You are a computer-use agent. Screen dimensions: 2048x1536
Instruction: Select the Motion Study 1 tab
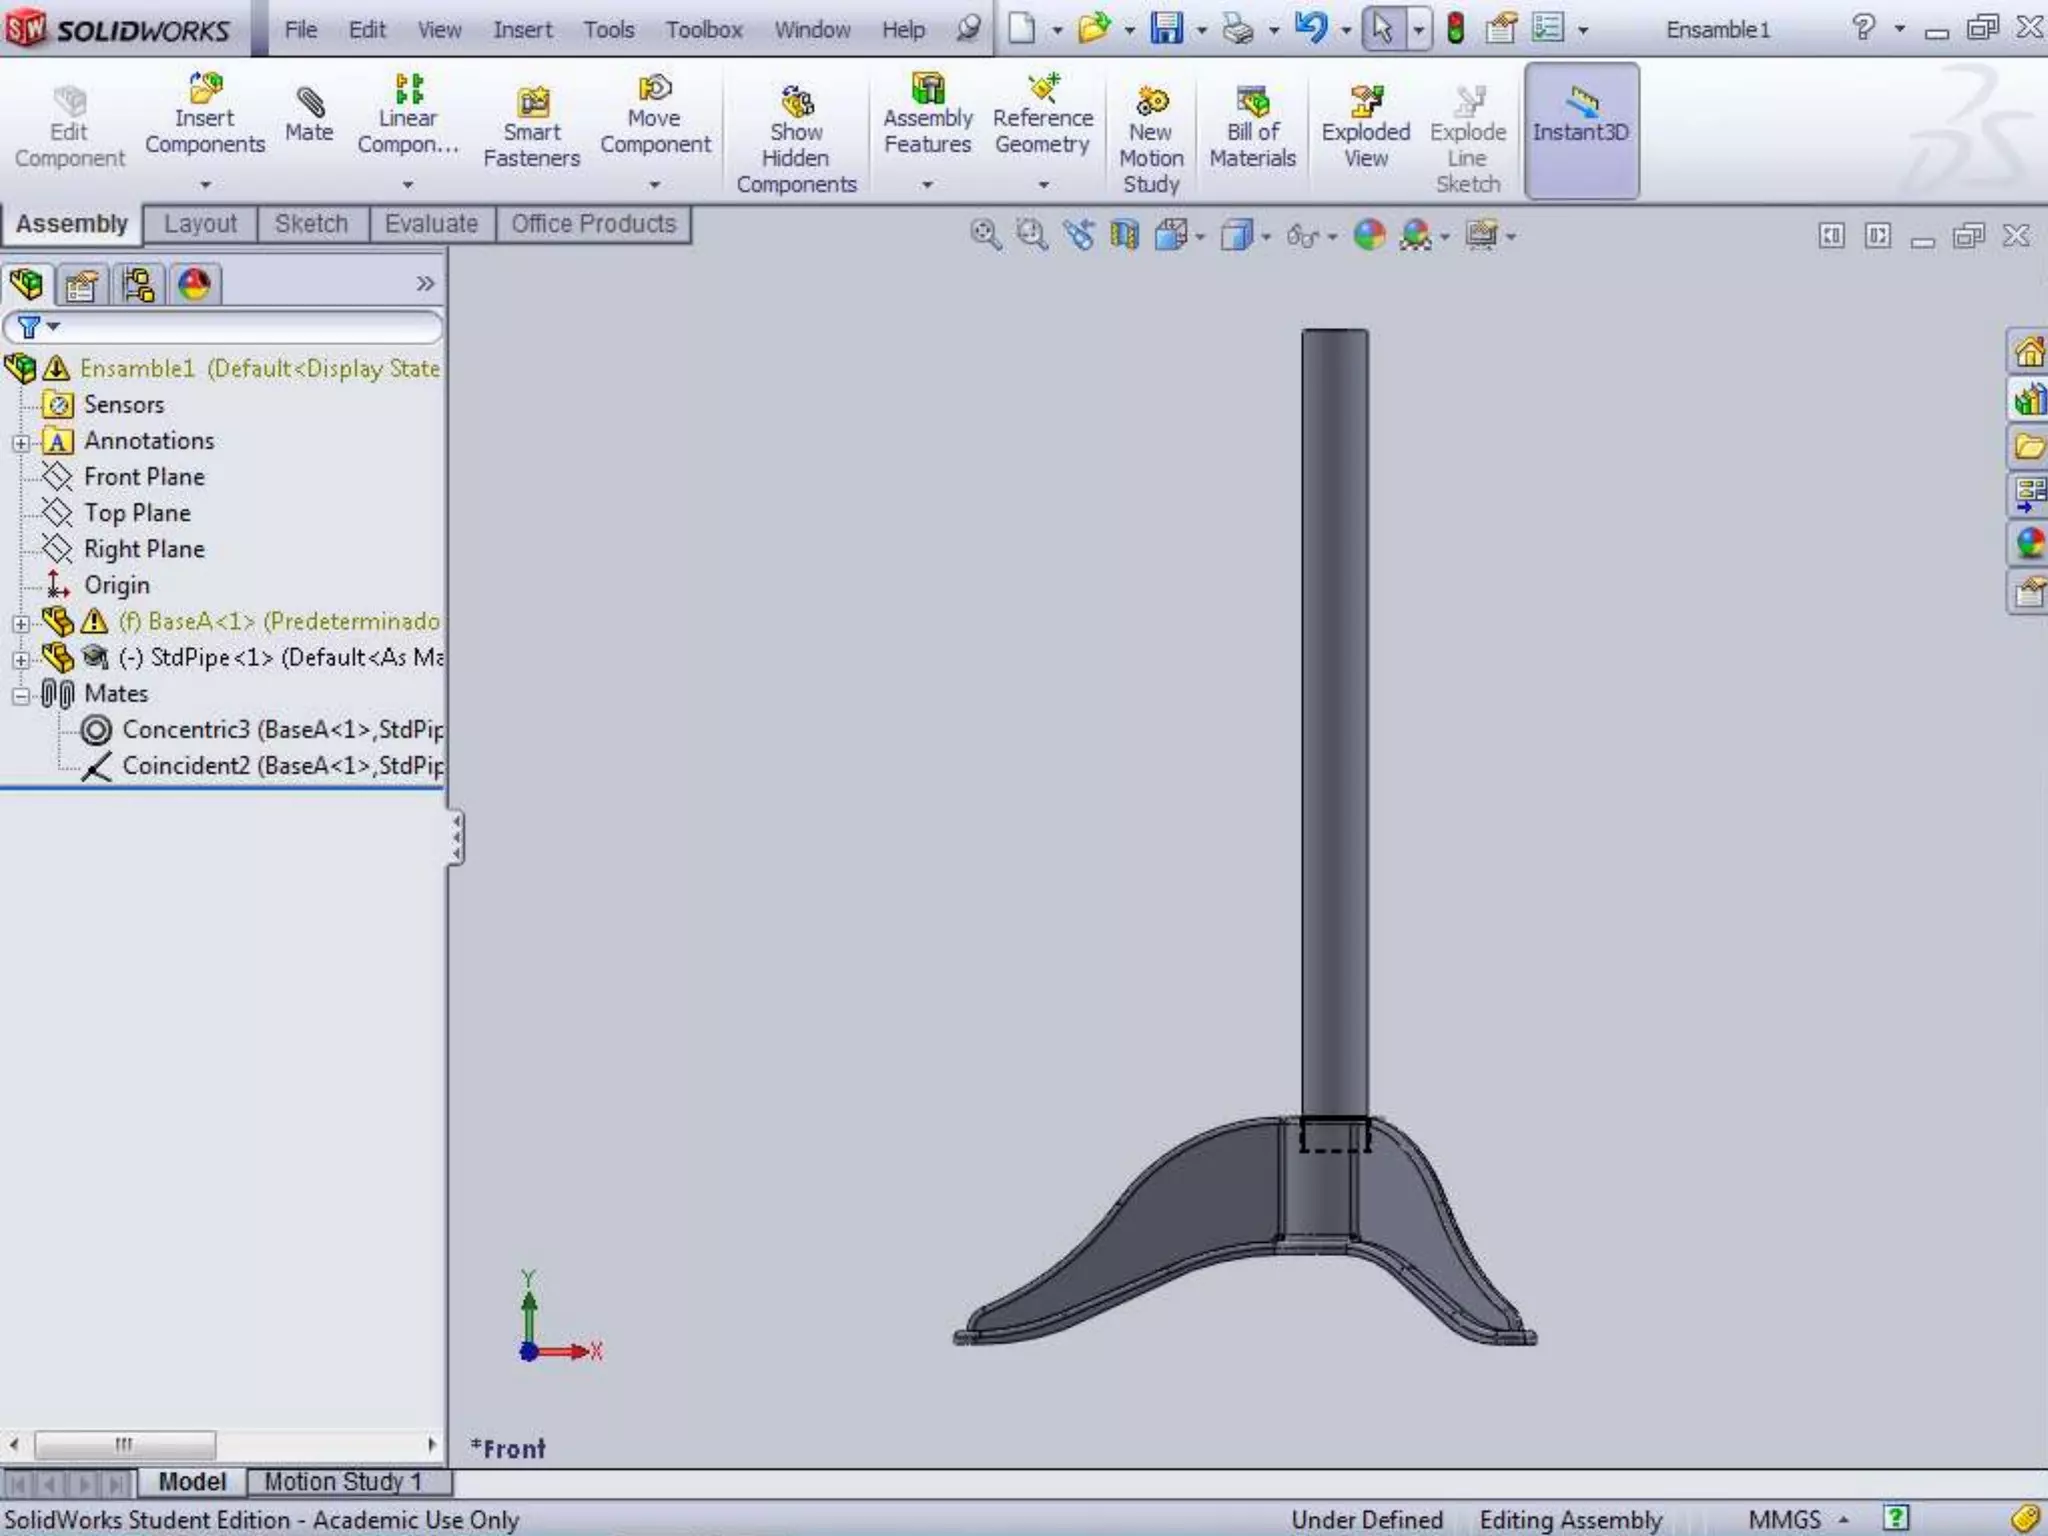[x=343, y=1481]
